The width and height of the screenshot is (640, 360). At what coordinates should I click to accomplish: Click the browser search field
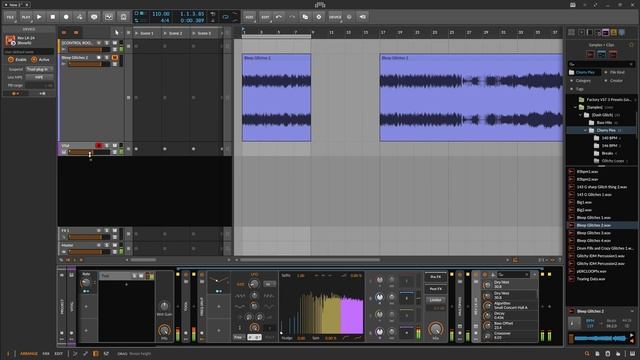click(x=601, y=64)
